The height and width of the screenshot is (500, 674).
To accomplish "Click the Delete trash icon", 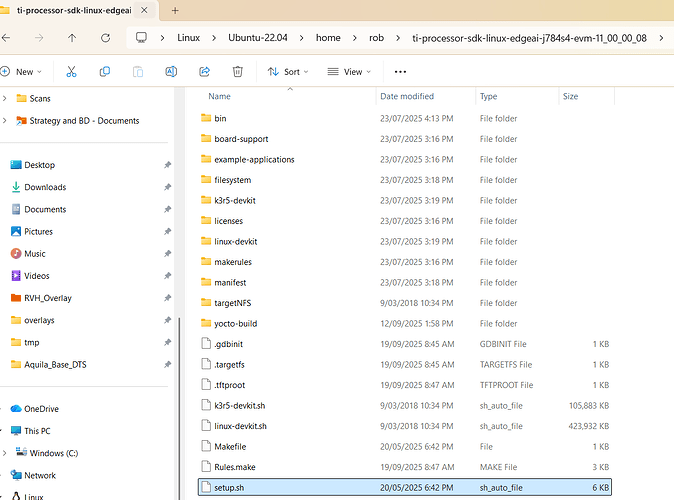I will click(x=238, y=72).
